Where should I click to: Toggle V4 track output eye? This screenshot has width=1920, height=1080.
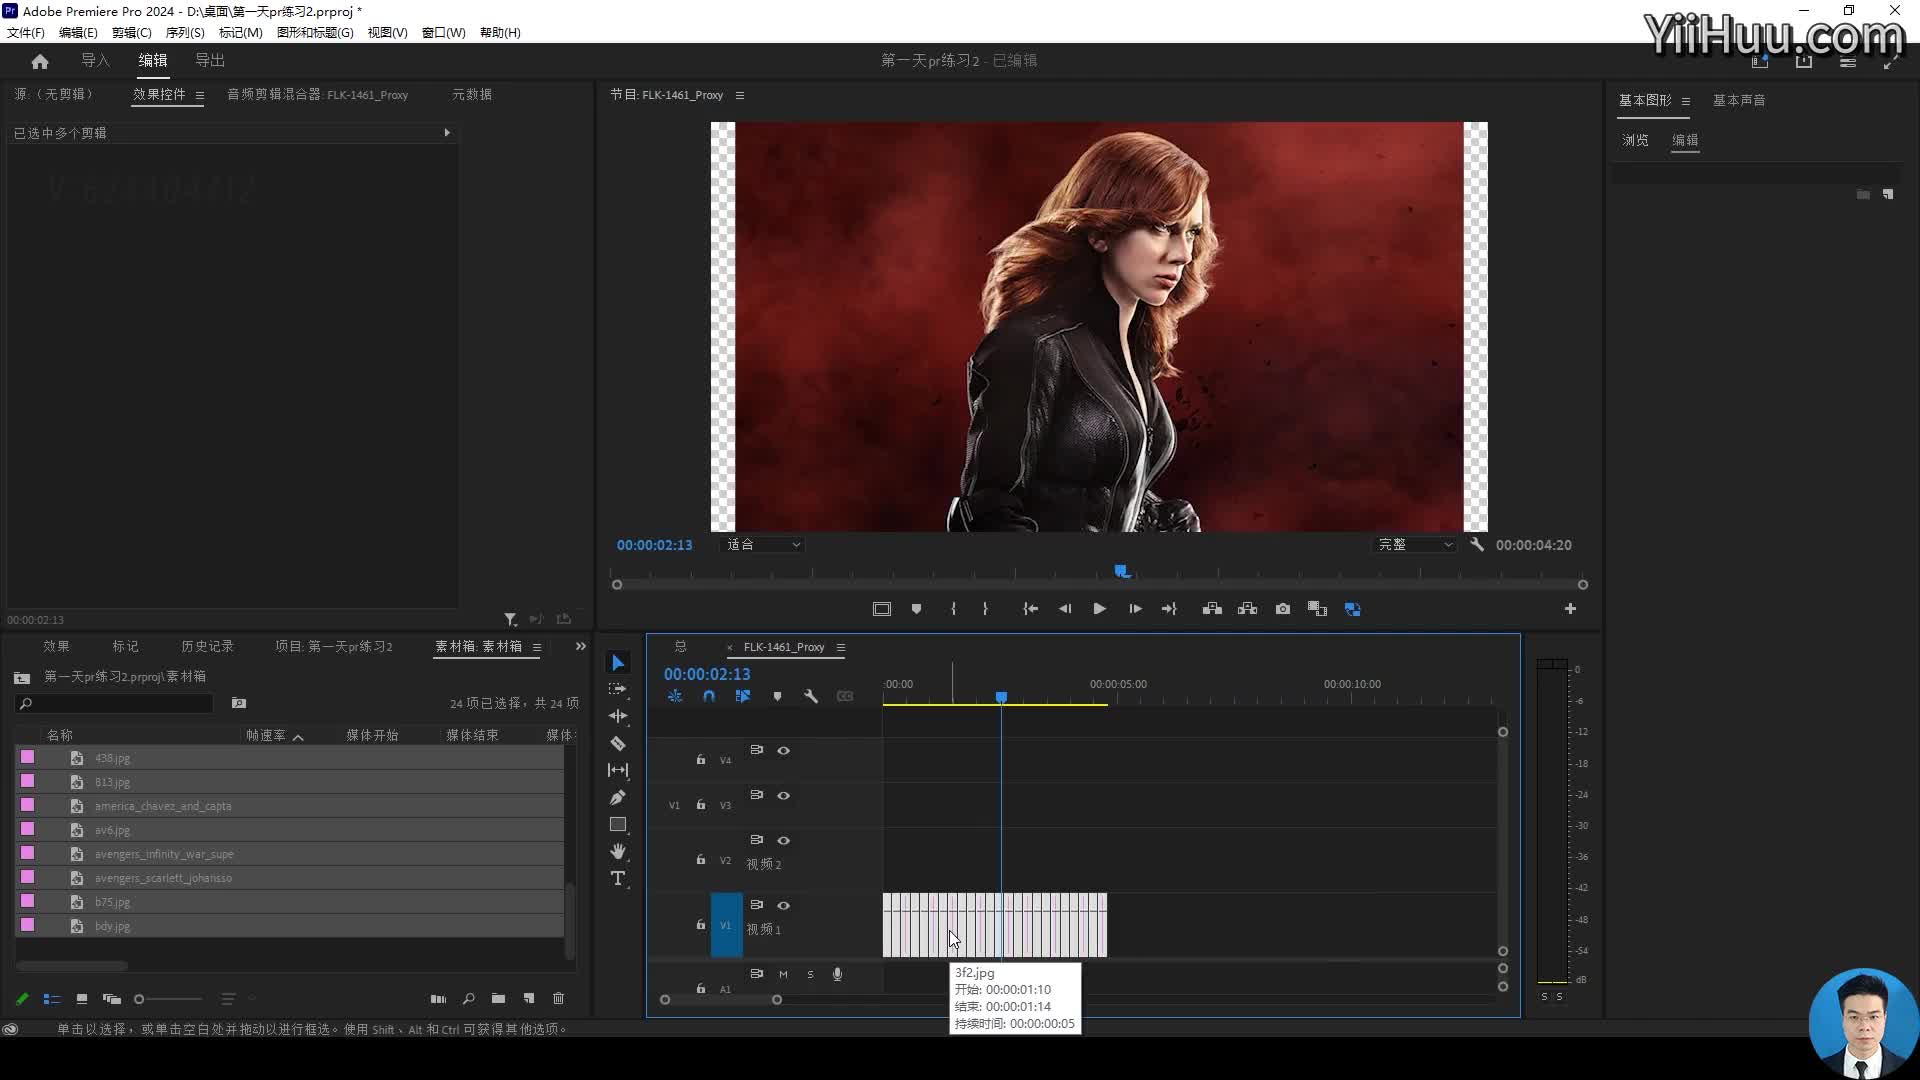(x=784, y=750)
